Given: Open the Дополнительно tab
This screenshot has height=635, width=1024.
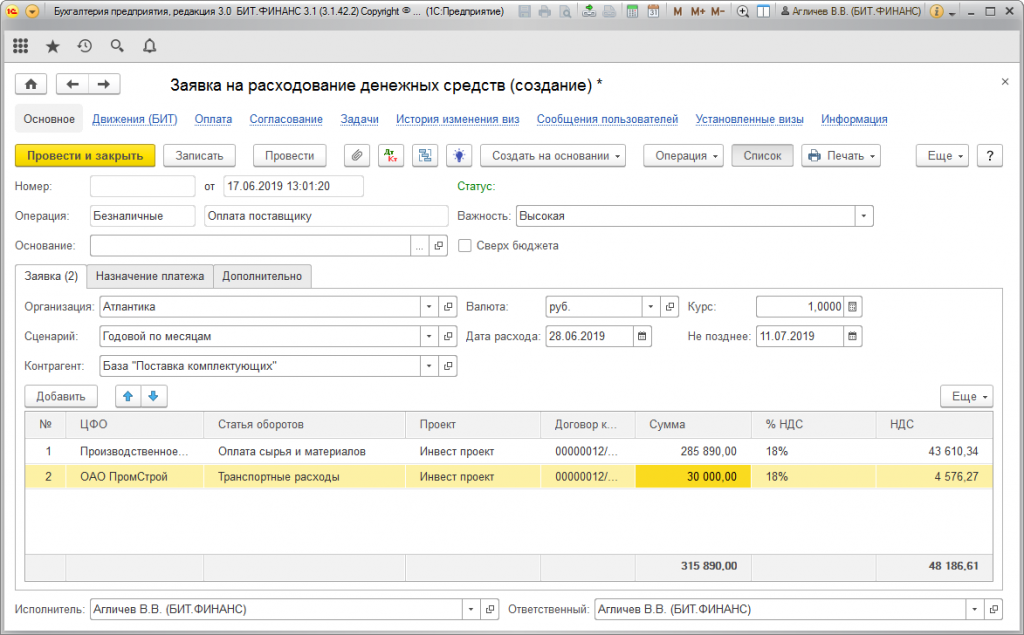Looking at the screenshot, I should (262, 276).
